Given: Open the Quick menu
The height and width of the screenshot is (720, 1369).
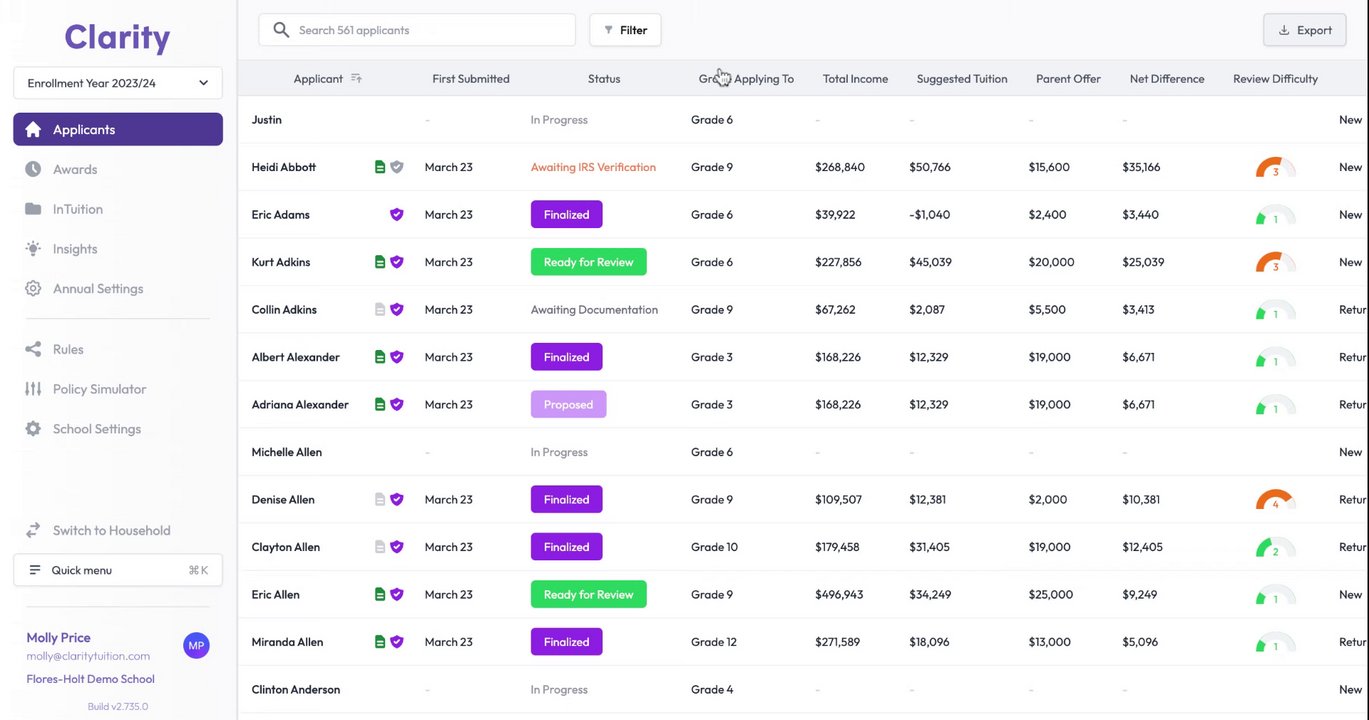Looking at the screenshot, I should point(118,570).
